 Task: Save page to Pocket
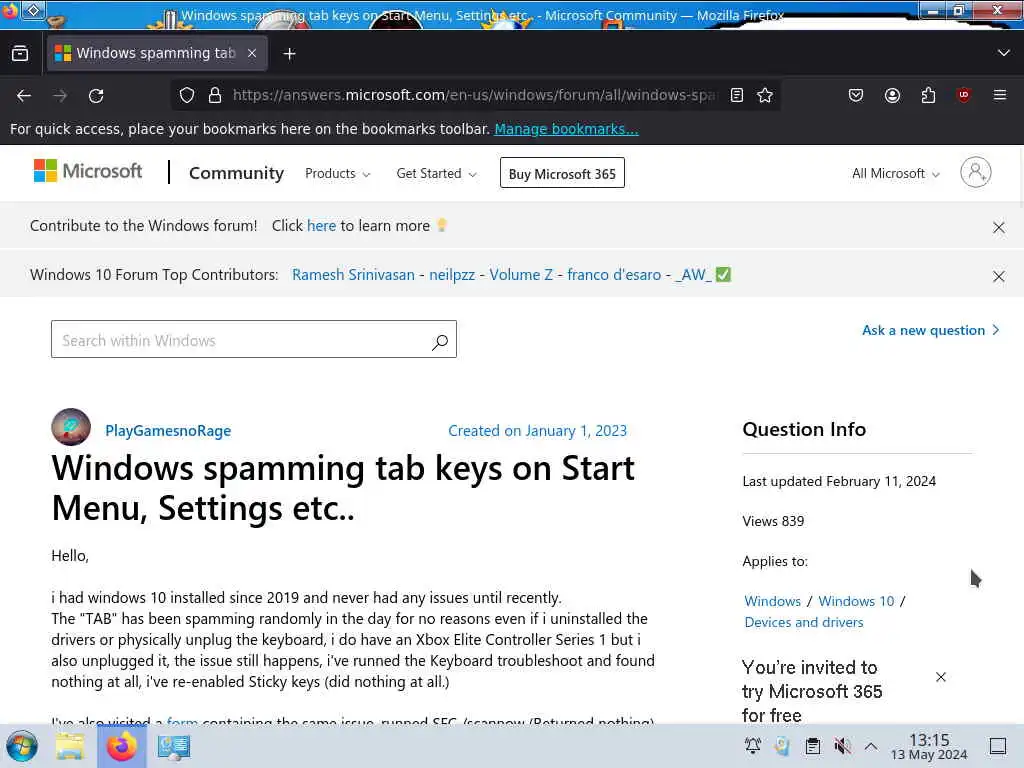pos(856,95)
